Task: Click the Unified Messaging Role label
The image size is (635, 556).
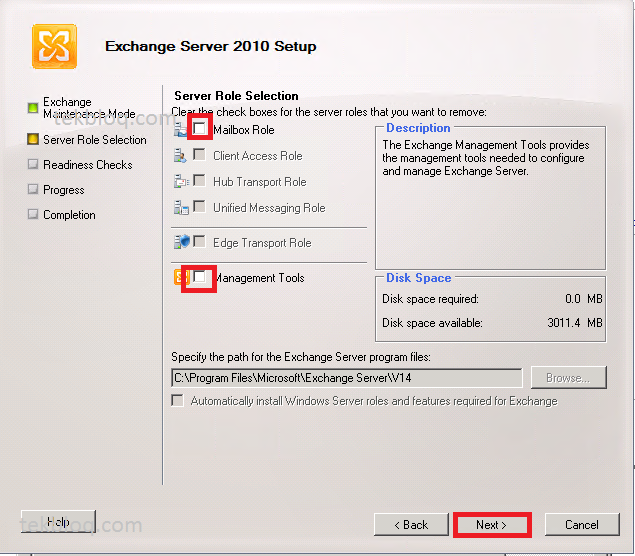Action: (x=269, y=208)
